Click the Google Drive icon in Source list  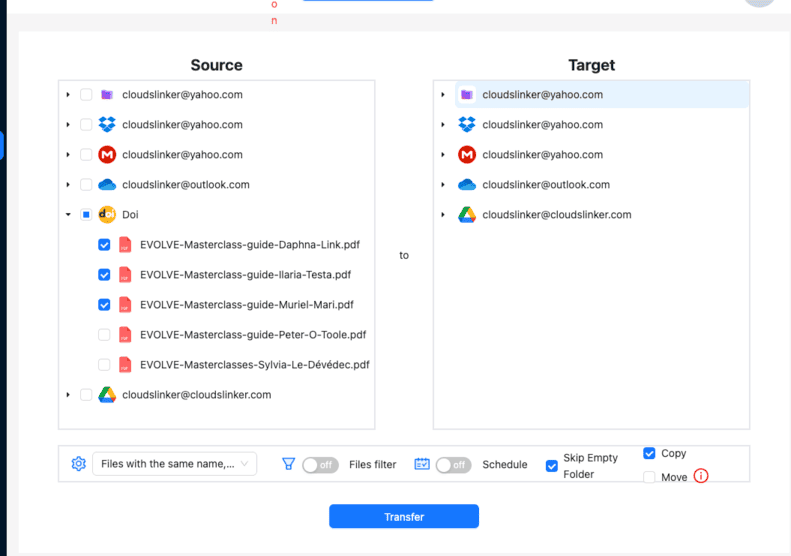click(107, 395)
